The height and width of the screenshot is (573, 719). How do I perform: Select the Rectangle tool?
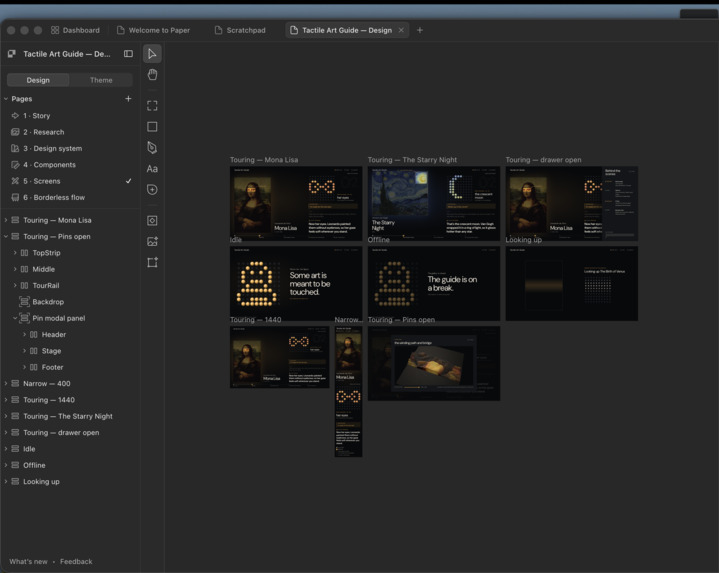tap(152, 127)
